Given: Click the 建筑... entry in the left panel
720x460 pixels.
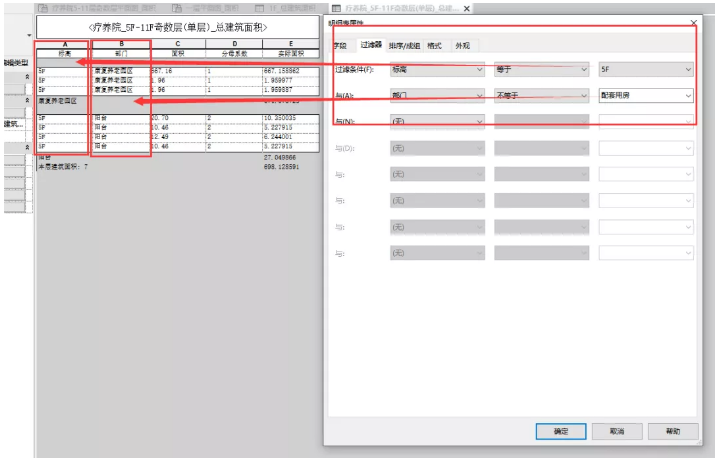Looking at the screenshot, I should 14,123.
